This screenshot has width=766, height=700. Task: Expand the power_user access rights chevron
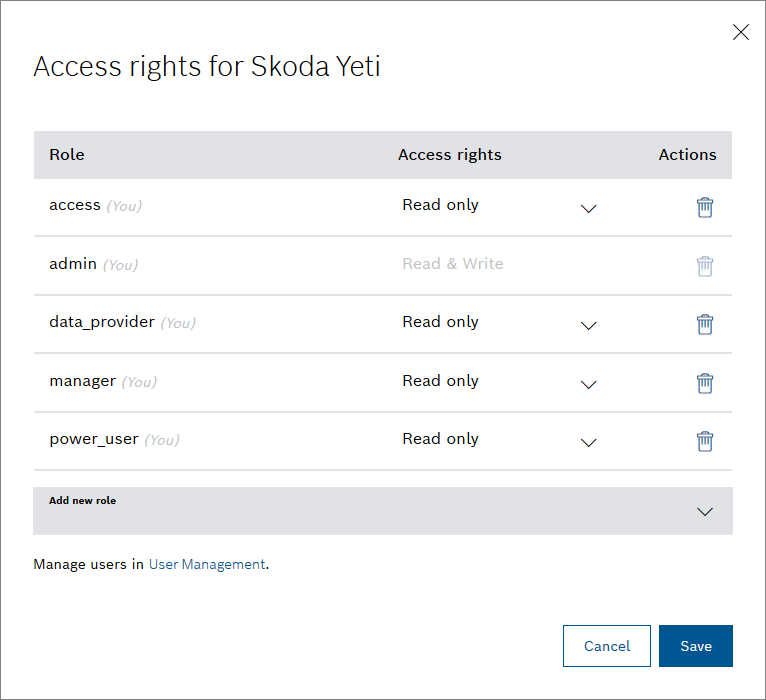pos(589,443)
